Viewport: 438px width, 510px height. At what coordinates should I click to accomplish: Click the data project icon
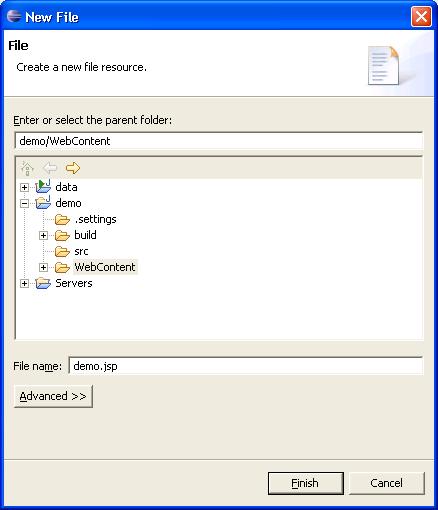click(43, 187)
